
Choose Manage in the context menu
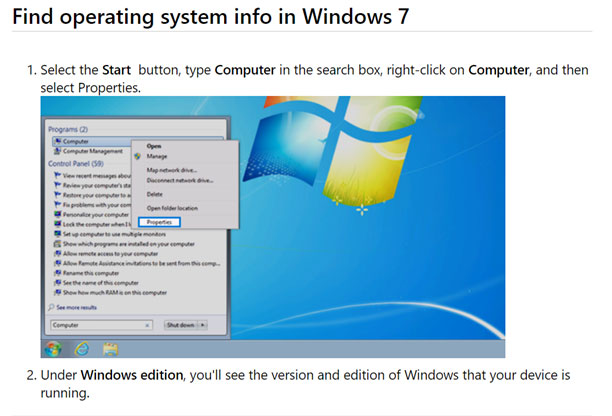157,156
